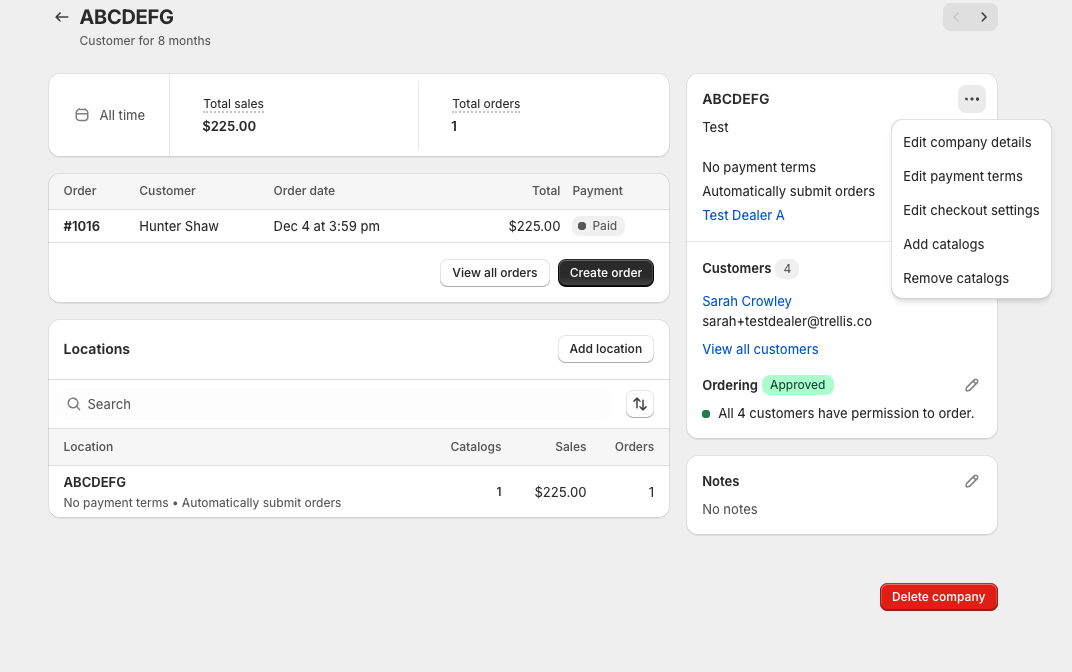1072x672 pixels.
Task: Click the Customers count badge 4
Action: pyautogui.click(x=787, y=269)
